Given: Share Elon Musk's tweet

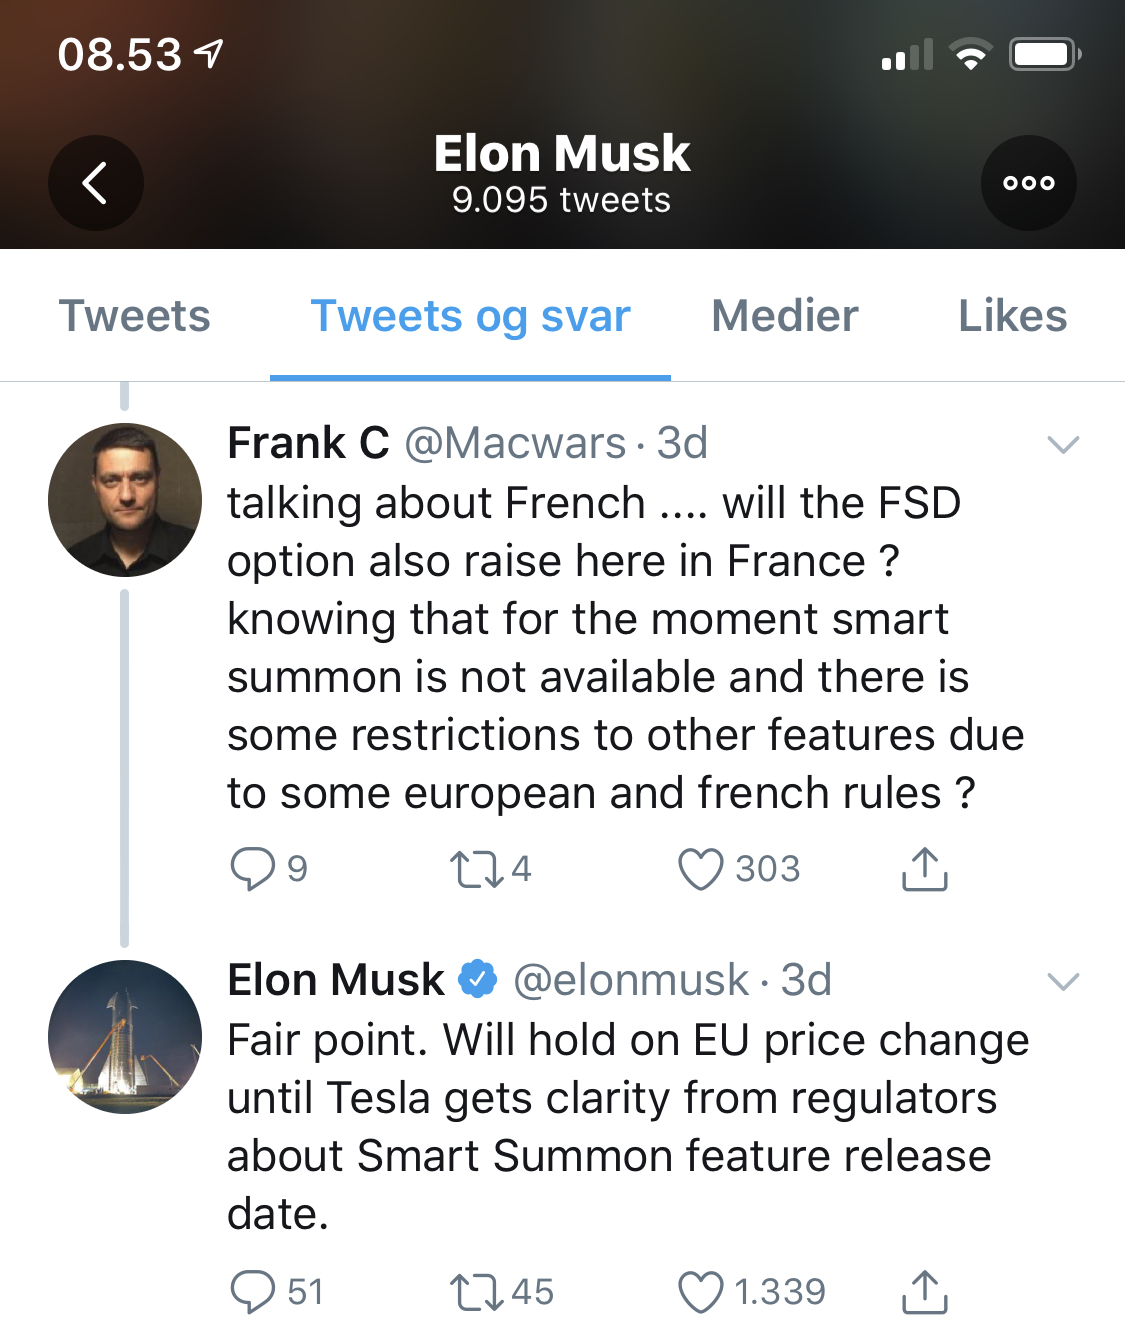Looking at the screenshot, I should tap(924, 1291).
